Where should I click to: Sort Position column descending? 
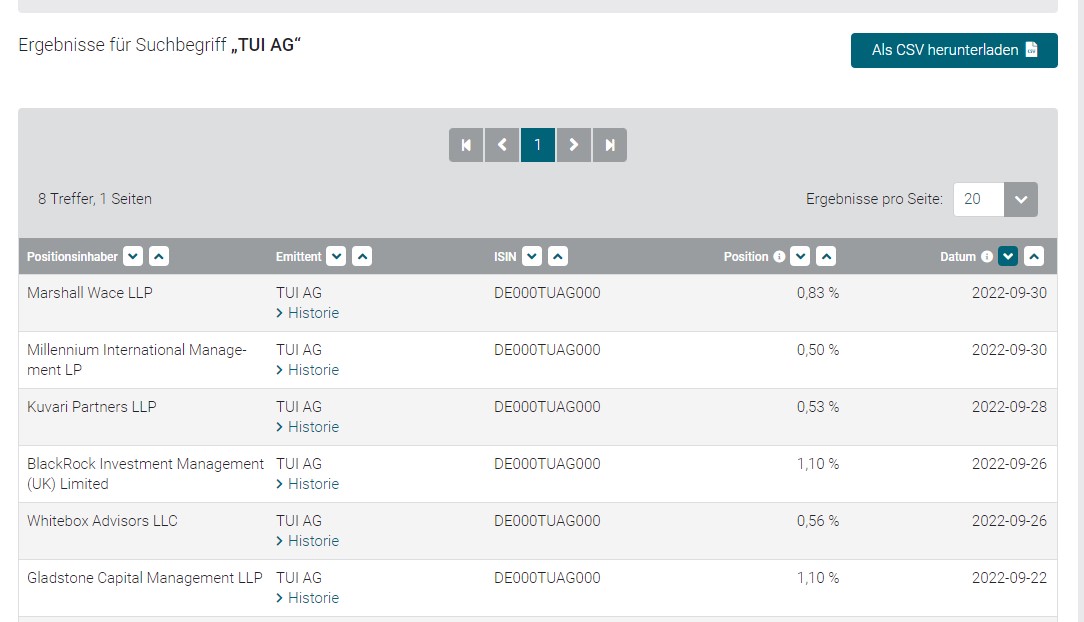[x=800, y=257]
